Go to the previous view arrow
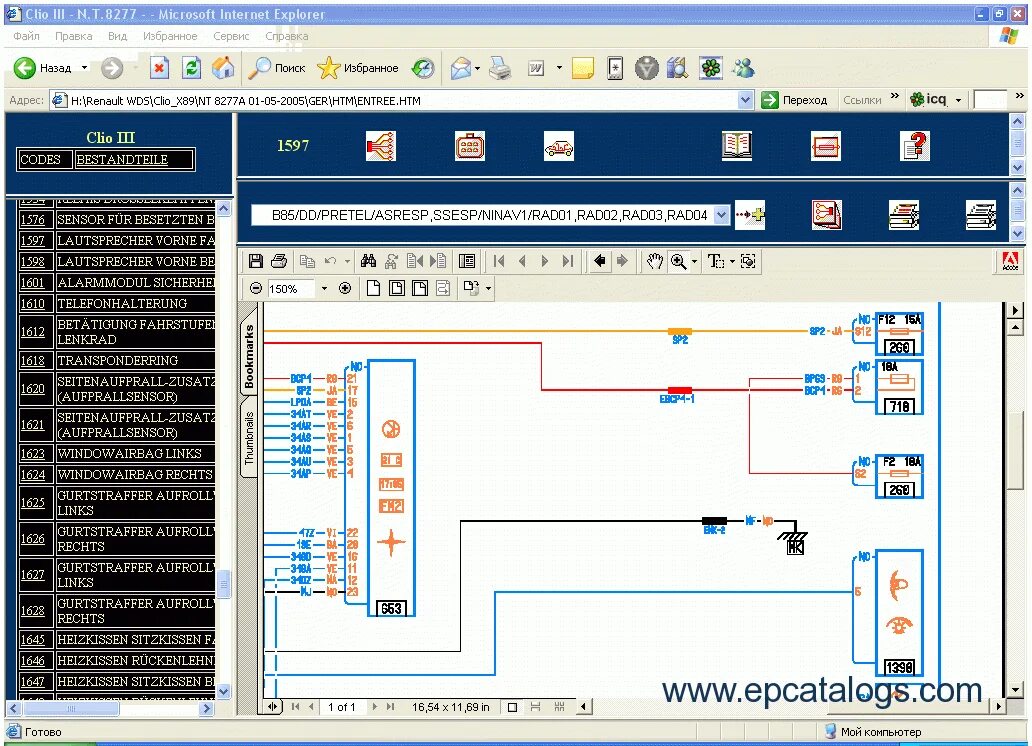1032x746 pixels. [600, 261]
